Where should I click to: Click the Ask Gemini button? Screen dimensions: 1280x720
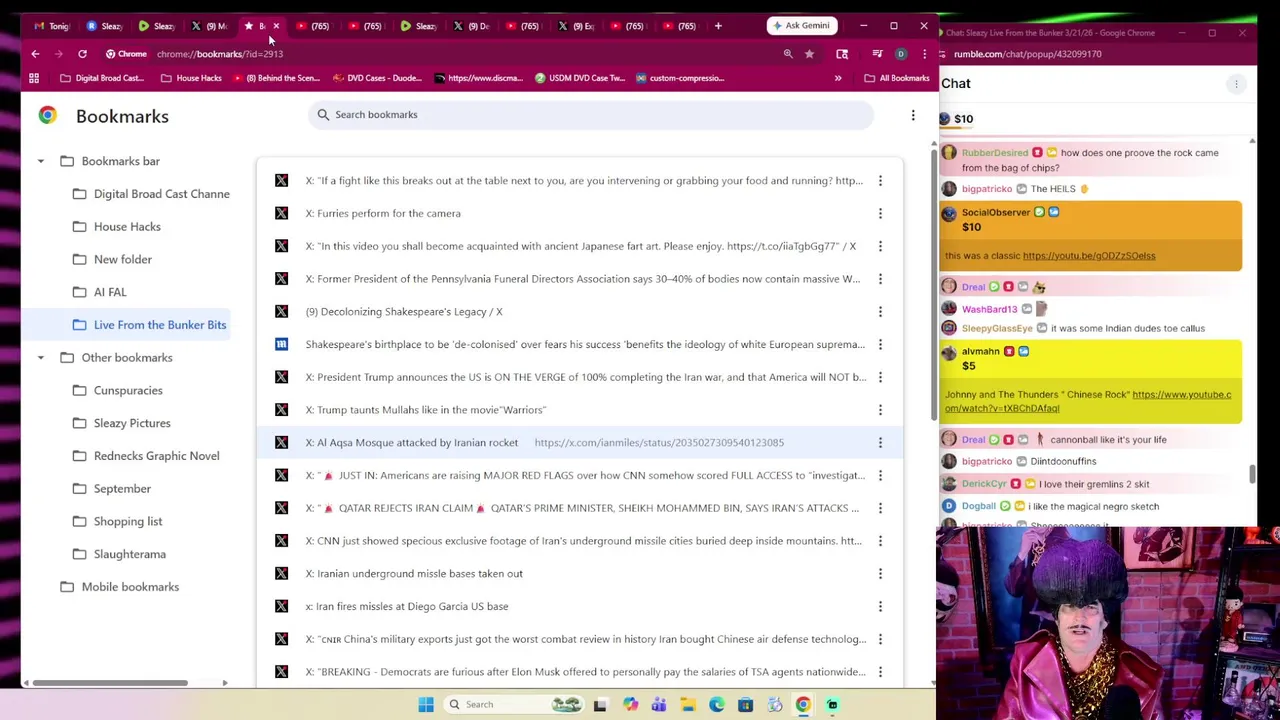(x=800, y=26)
